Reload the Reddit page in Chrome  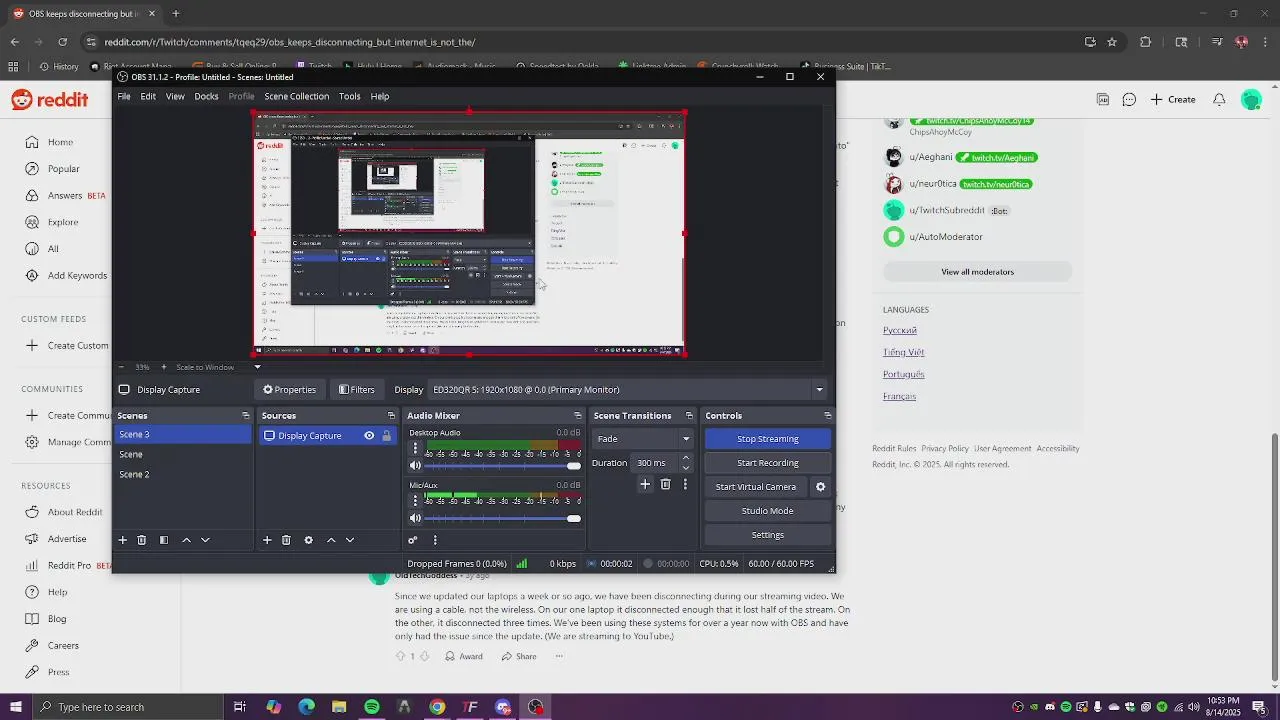click(62, 42)
